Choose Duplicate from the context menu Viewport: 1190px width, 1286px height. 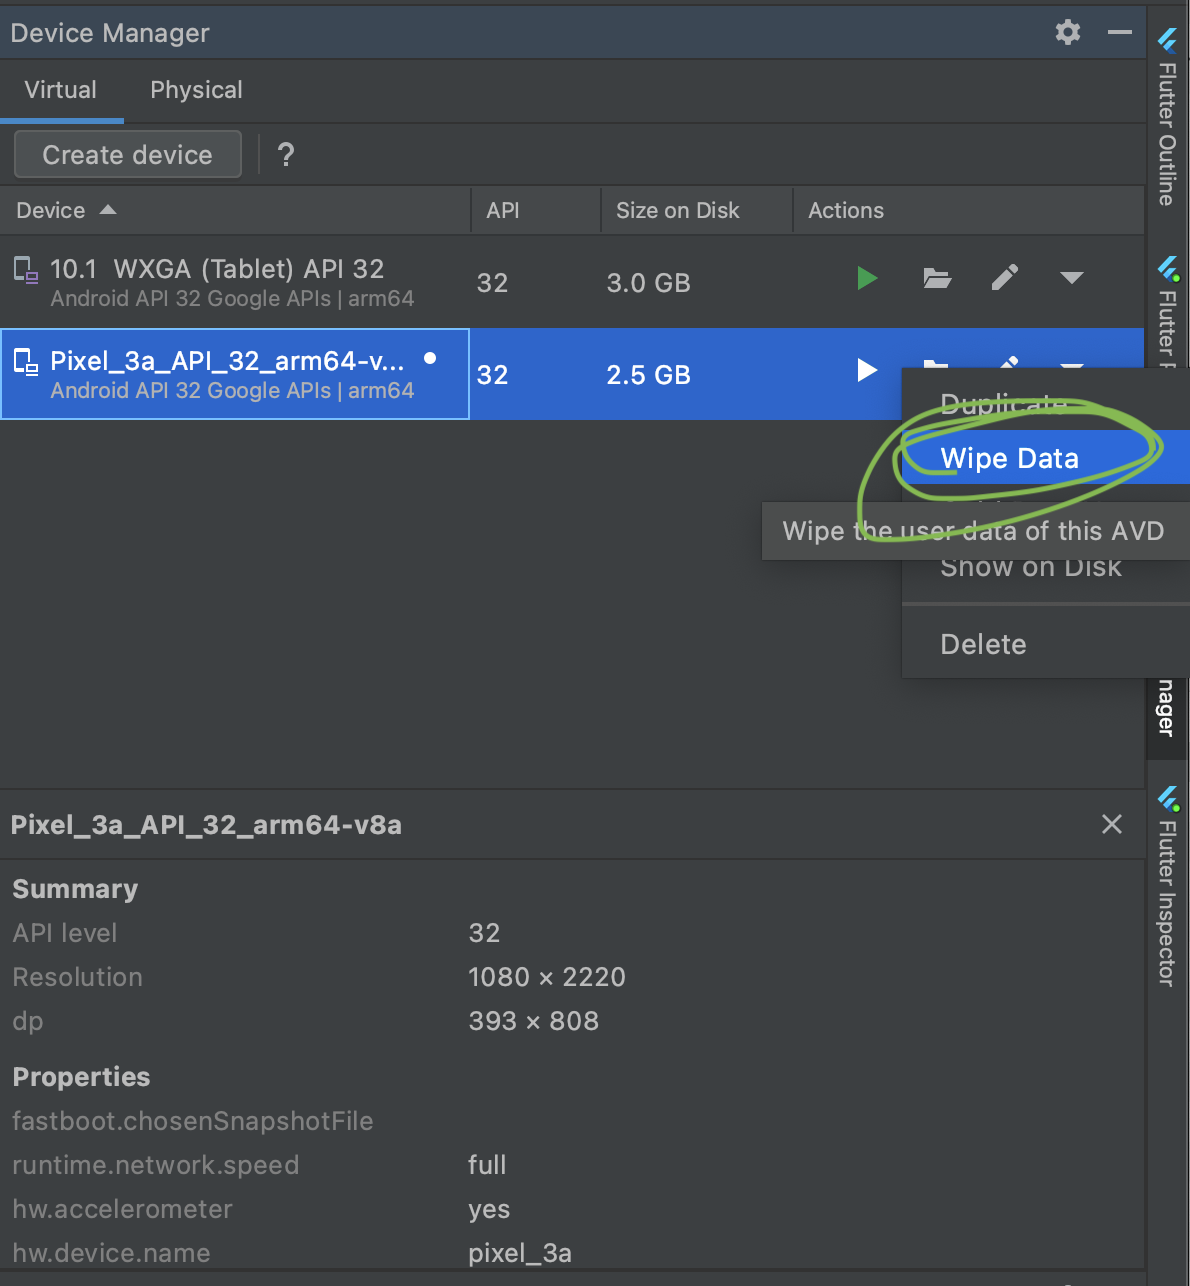(1004, 404)
